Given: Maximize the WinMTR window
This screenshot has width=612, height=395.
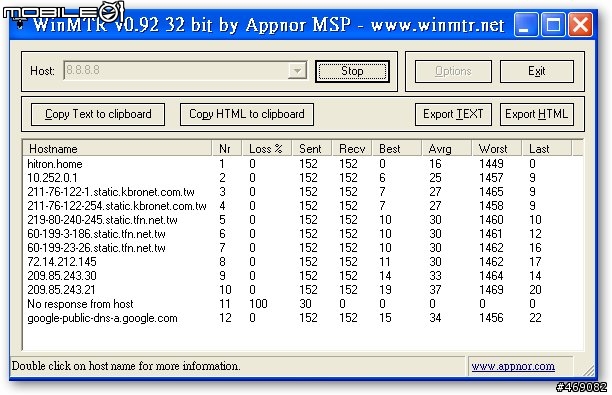Looking at the screenshot, I should (x=553, y=25).
